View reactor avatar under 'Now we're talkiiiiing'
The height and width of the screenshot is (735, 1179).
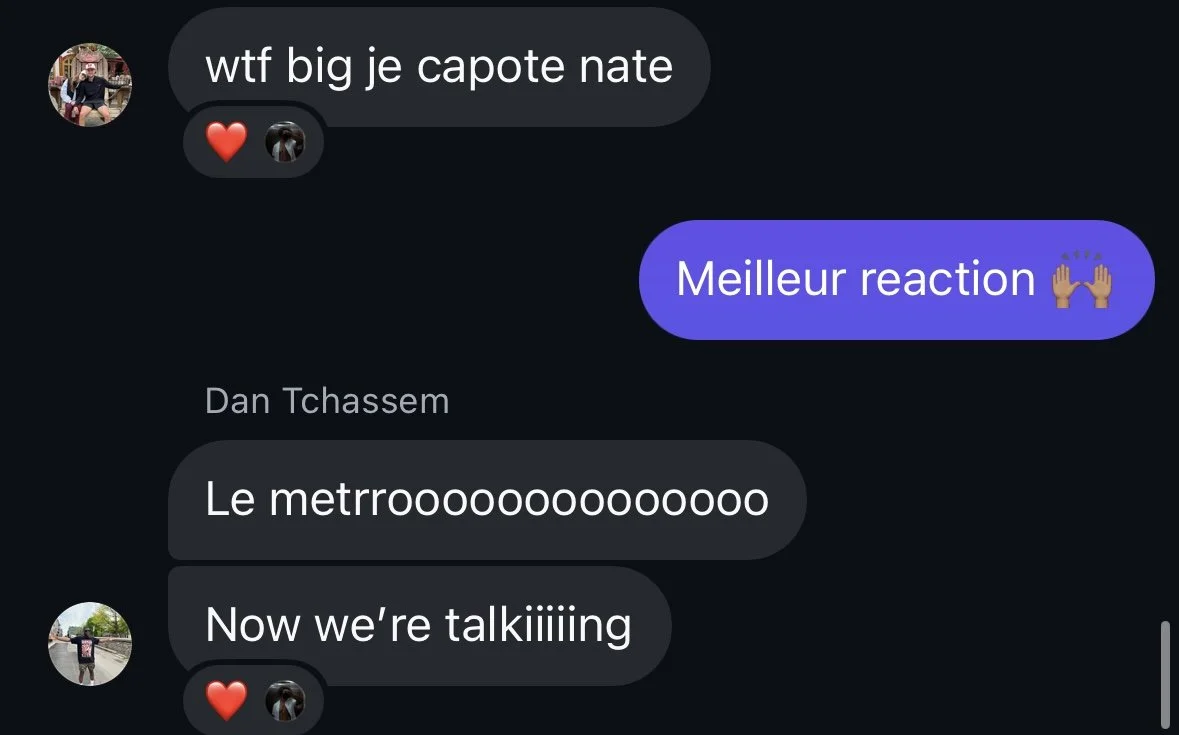coord(285,700)
